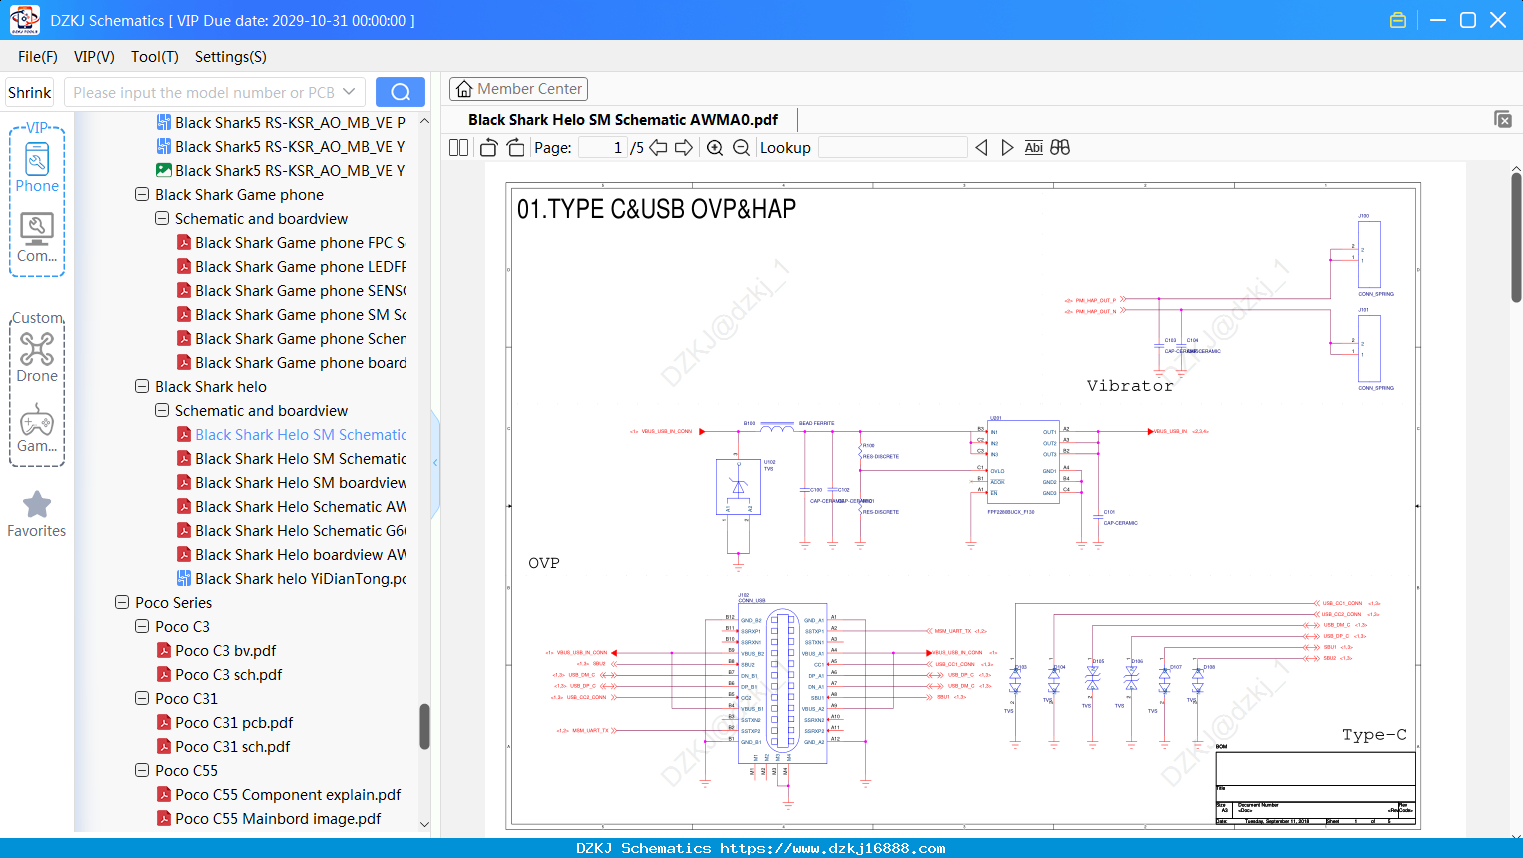Click the Member Center home button
This screenshot has height=858, width=1523.
coord(518,89)
